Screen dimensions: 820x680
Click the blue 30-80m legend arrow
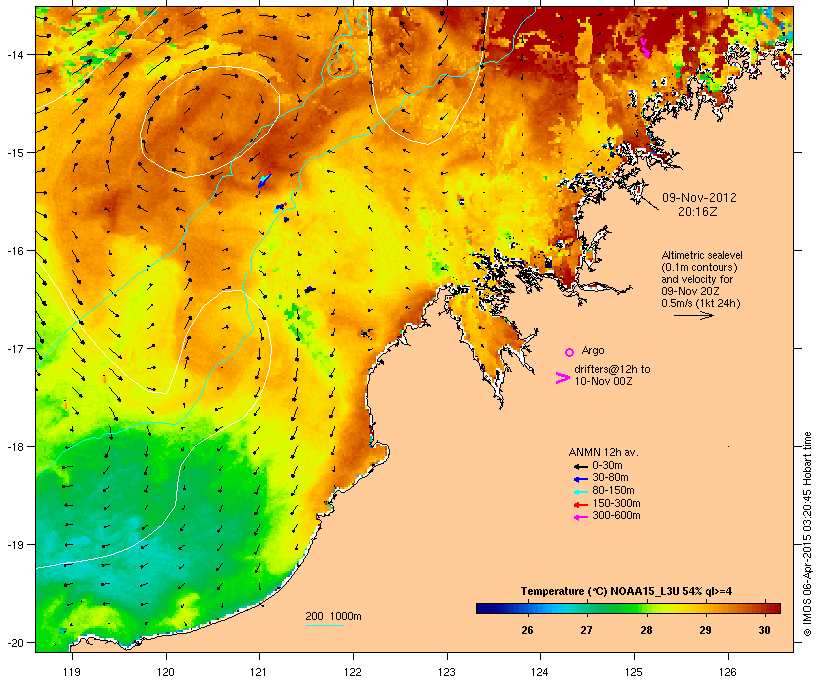coord(580,479)
